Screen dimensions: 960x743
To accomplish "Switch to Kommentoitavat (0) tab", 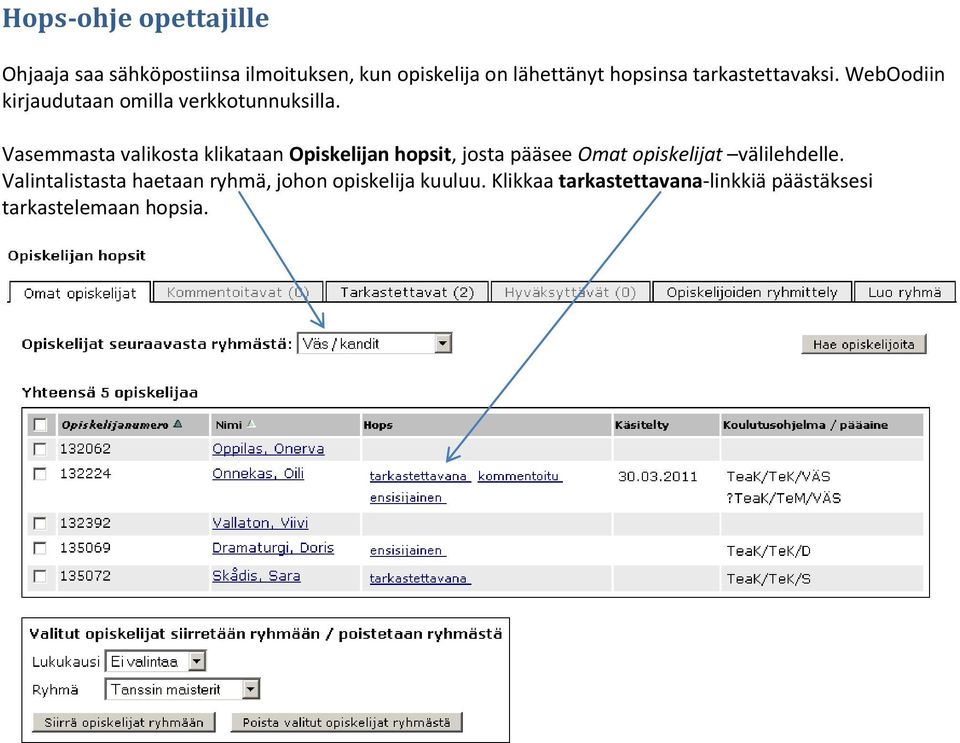I will click(x=238, y=293).
